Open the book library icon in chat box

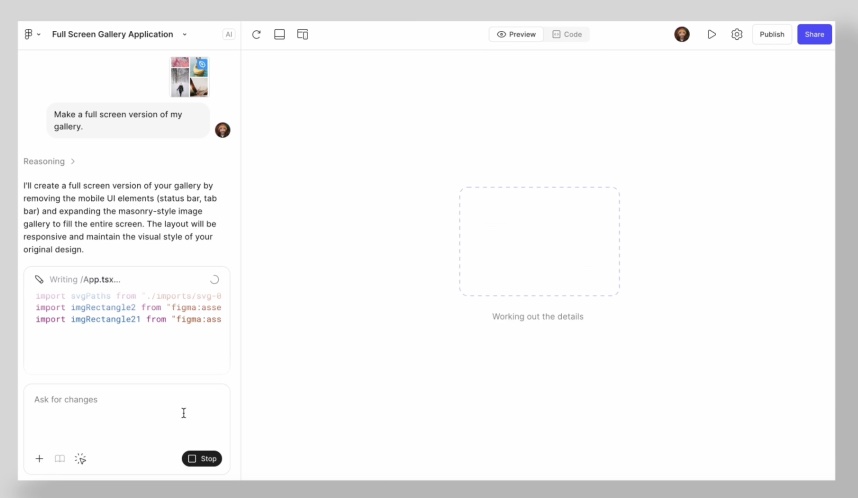[x=60, y=459]
